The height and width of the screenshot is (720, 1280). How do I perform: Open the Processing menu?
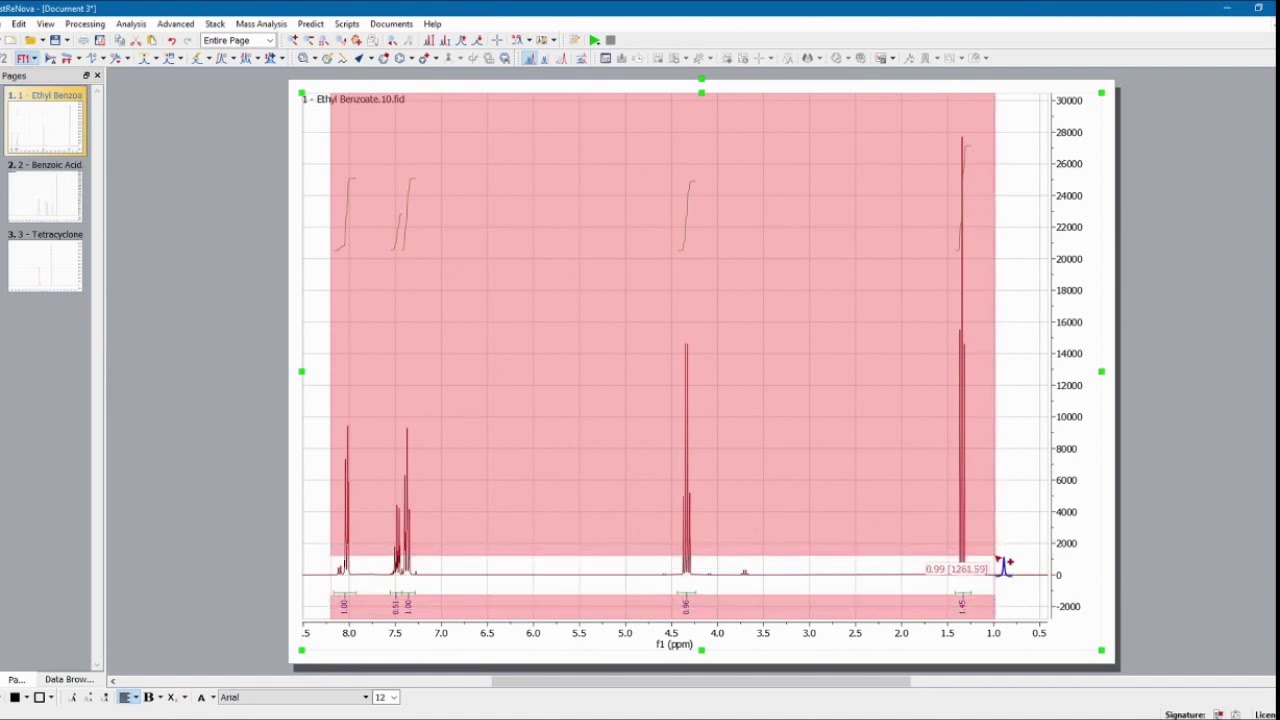click(85, 24)
